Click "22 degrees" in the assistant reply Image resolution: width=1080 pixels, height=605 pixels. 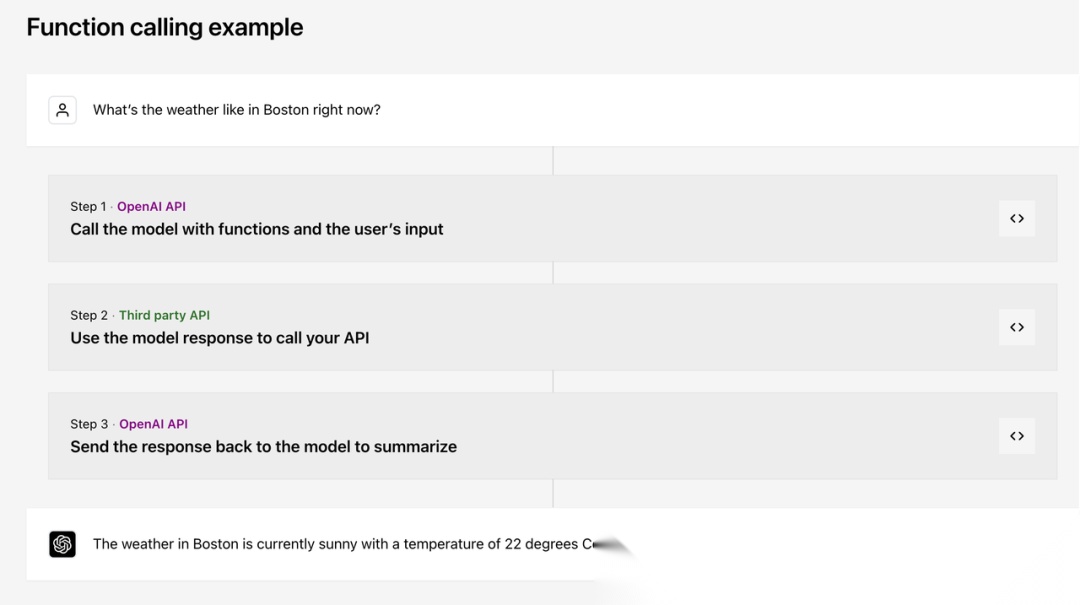(x=541, y=544)
